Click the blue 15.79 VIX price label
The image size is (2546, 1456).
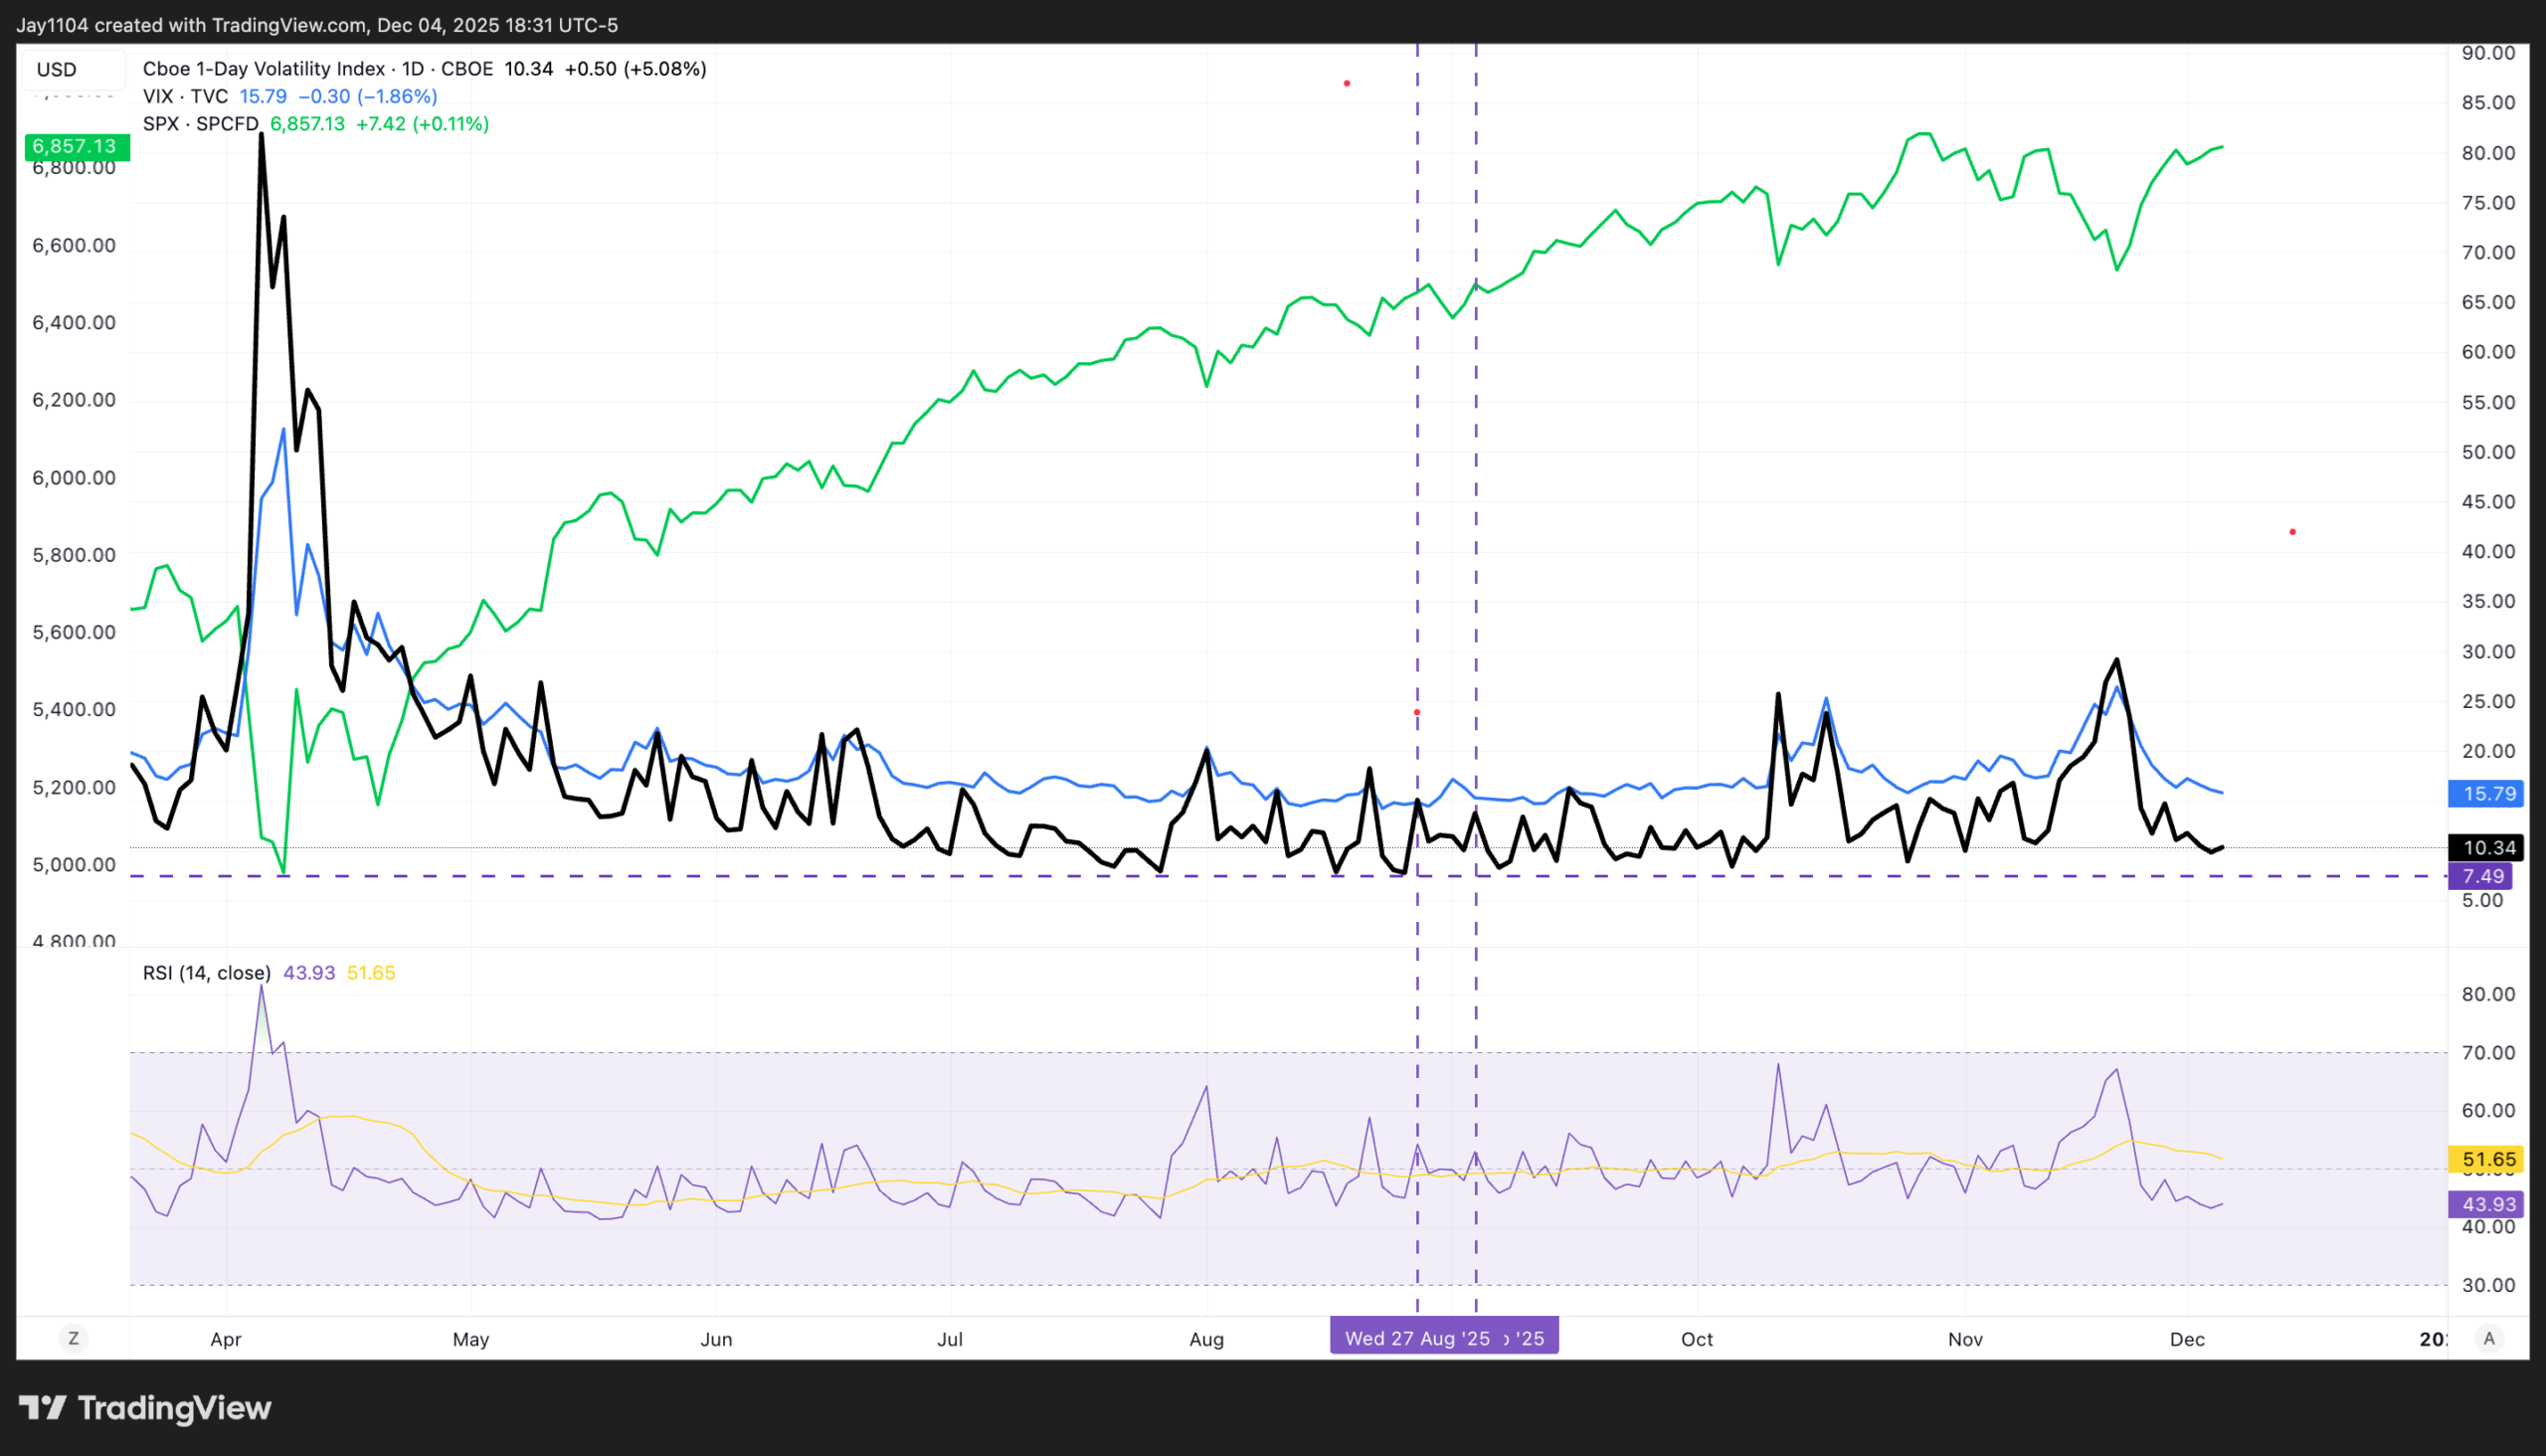2487,794
